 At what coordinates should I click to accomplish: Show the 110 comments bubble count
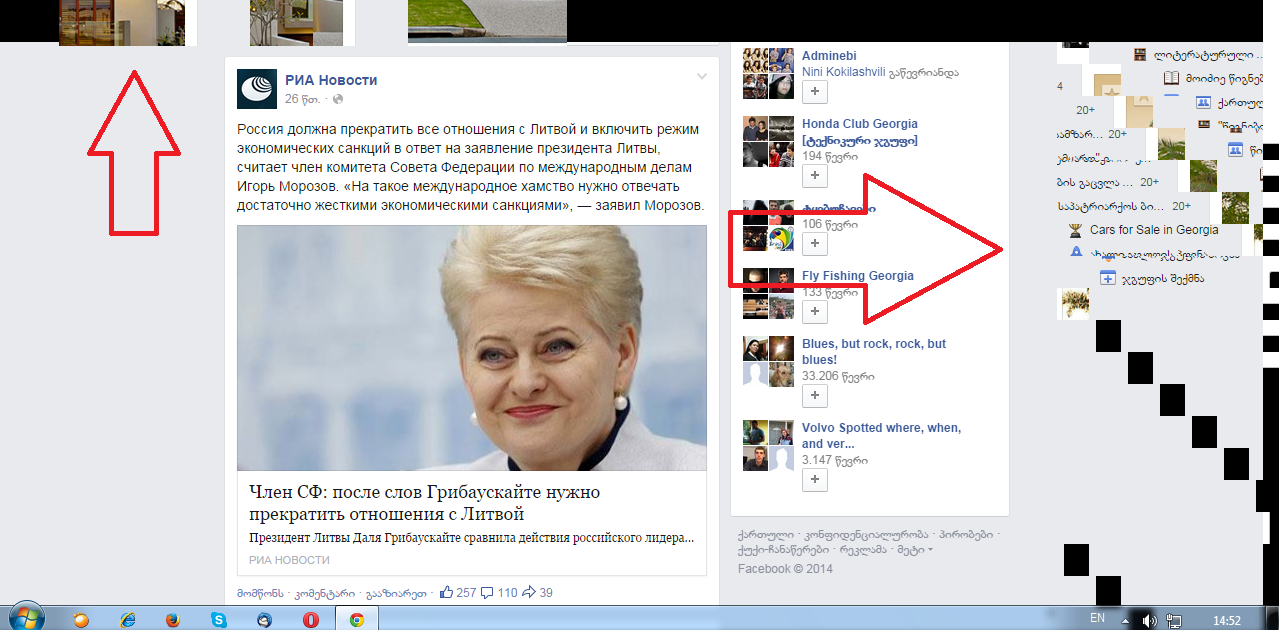[x=500, y=592]
